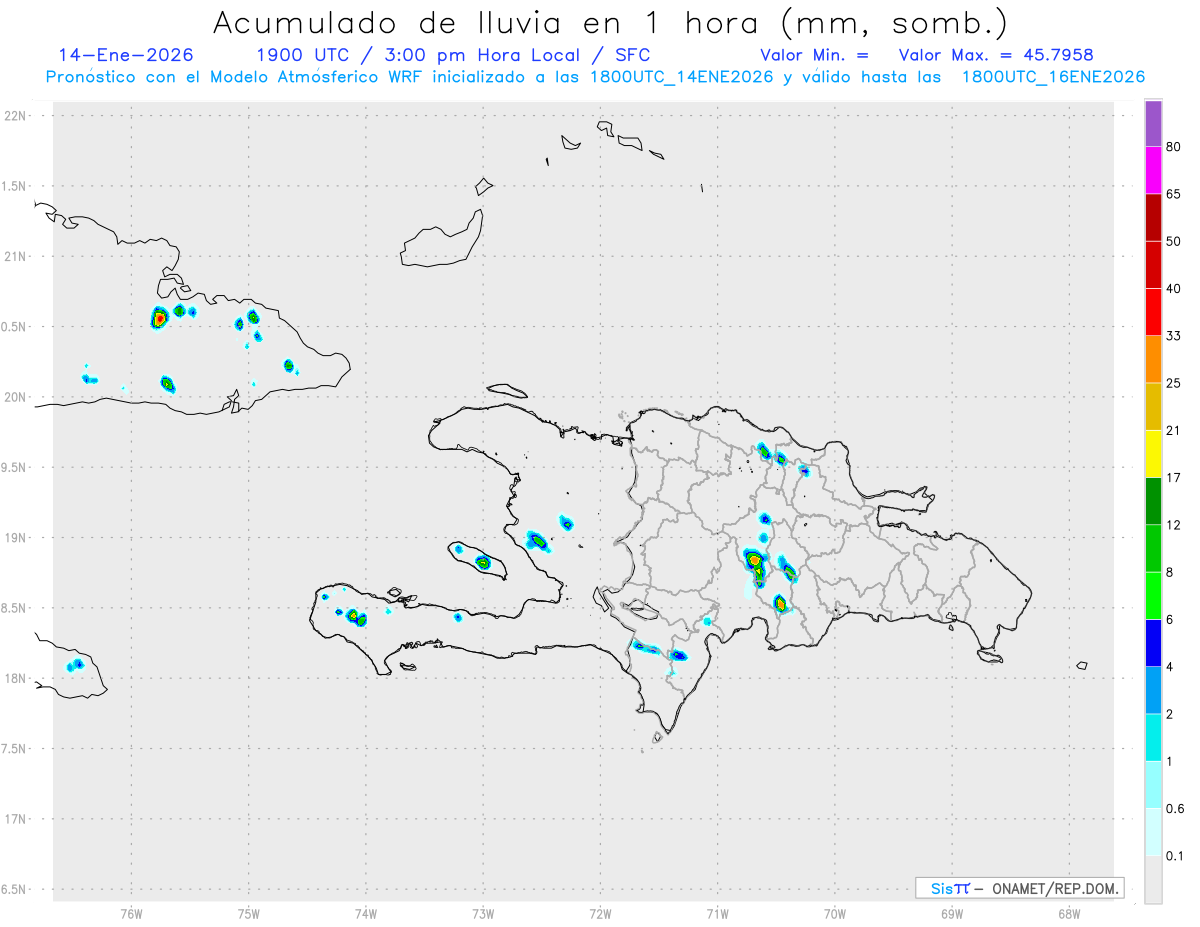The image size is (1200, 927).
Task: Click the '17N' latitude label
Action: click(16, 819)
